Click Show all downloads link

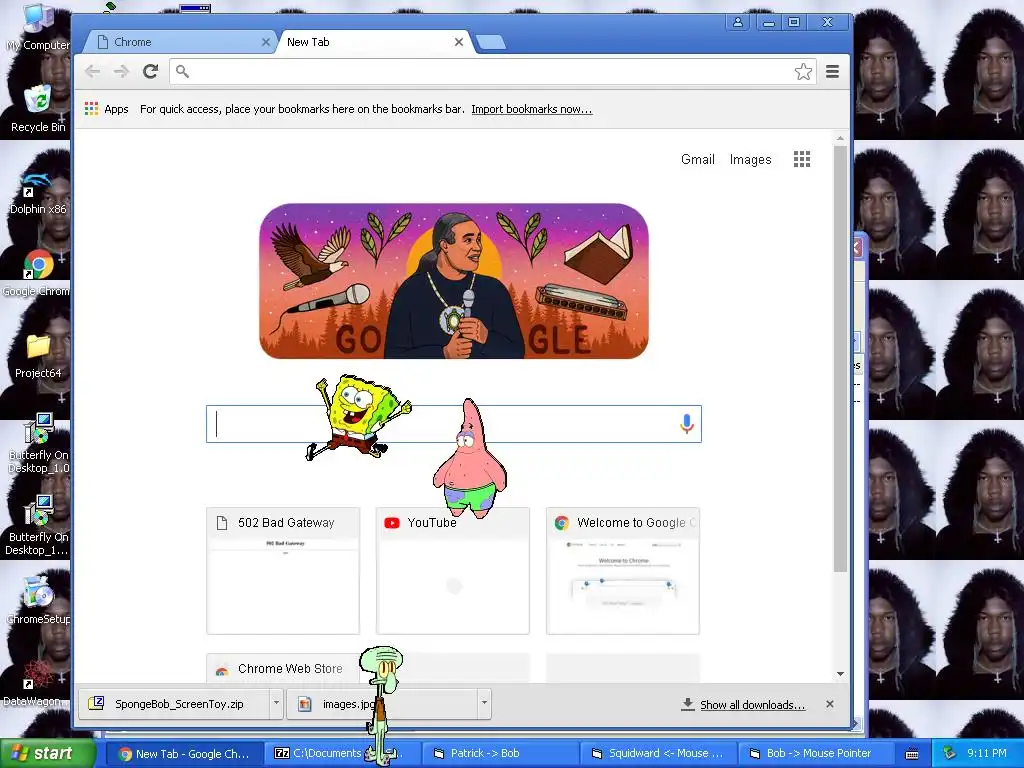click(x=752, y=705)
